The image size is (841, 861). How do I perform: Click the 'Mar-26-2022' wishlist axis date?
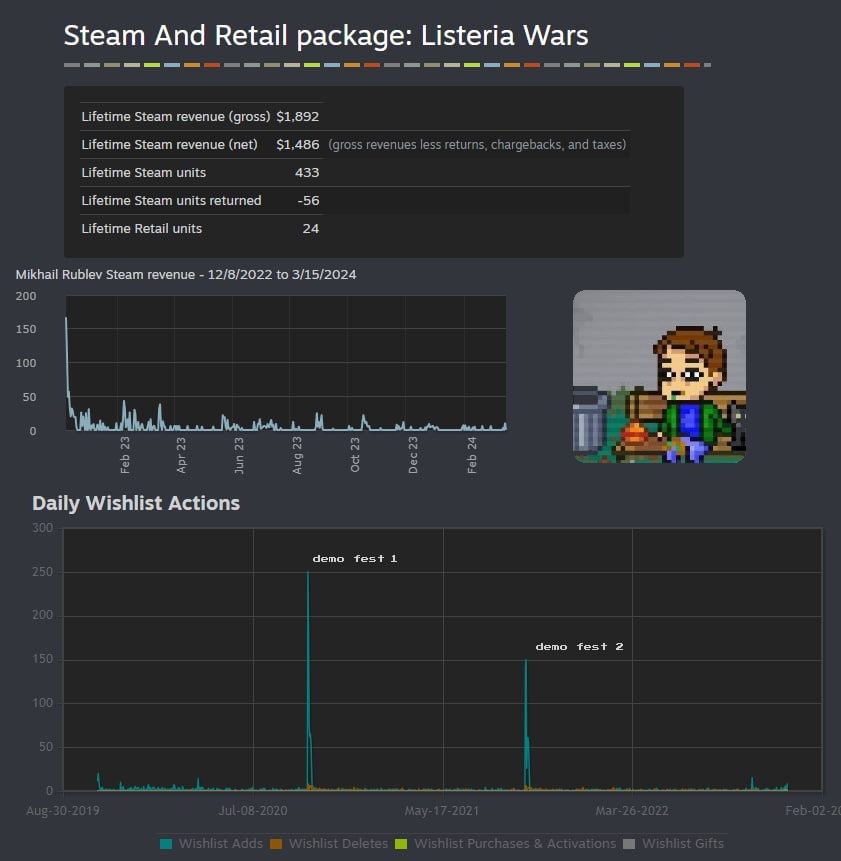pos(632,810)
